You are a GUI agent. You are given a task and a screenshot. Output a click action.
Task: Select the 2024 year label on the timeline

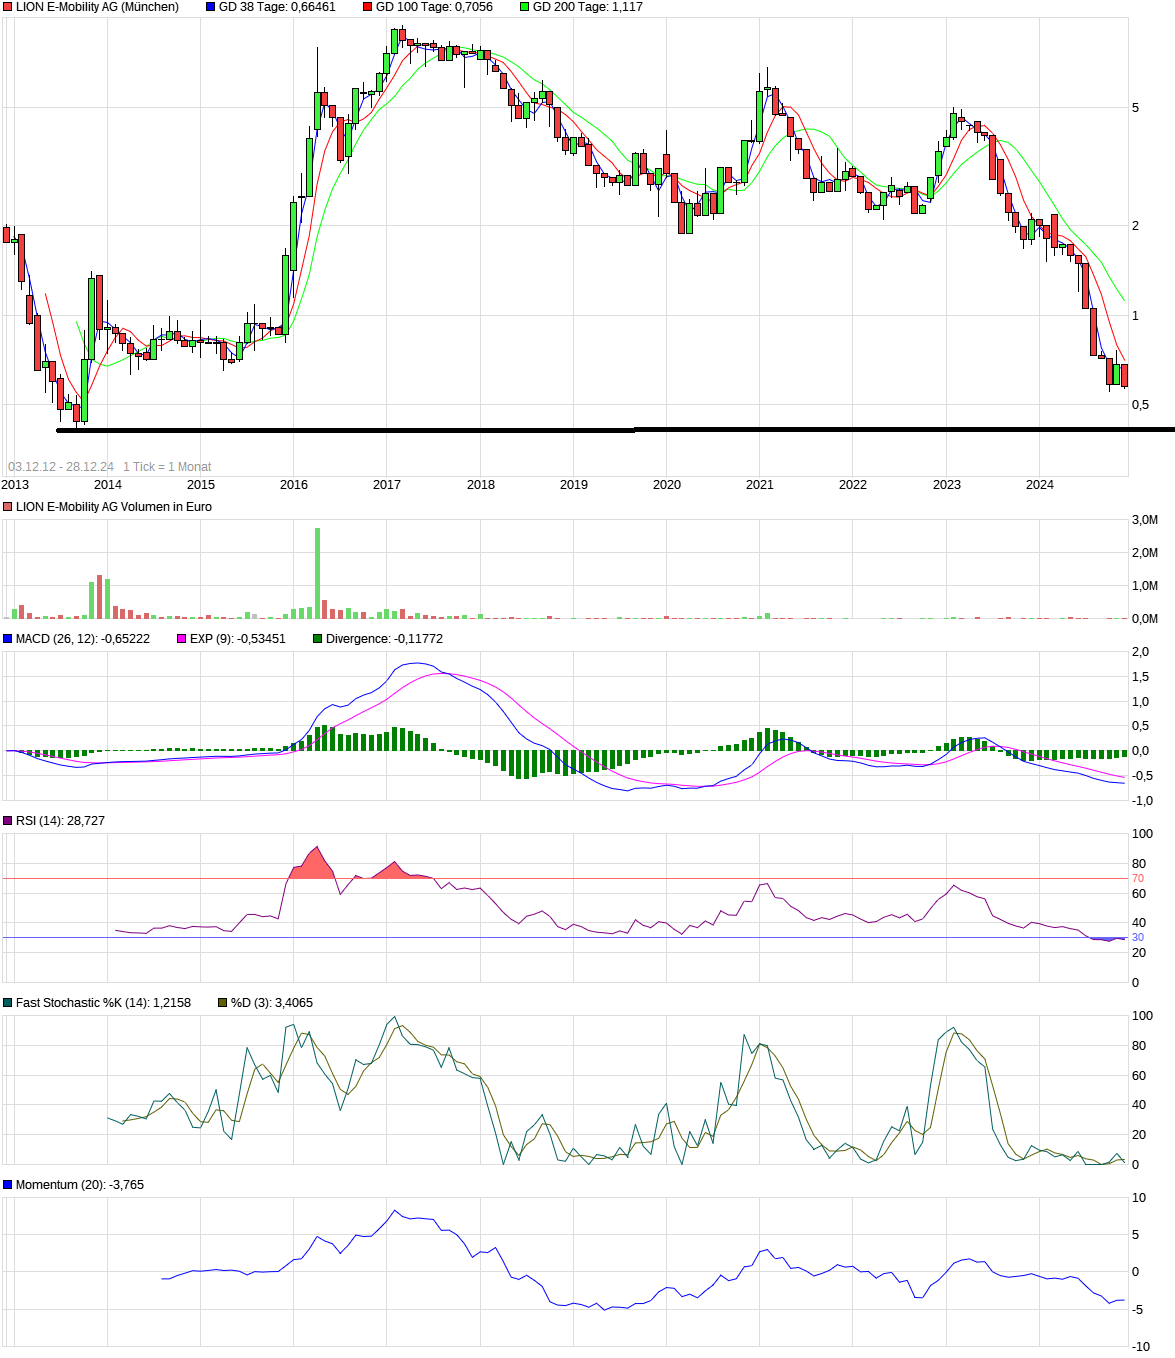click(1040, 484)
